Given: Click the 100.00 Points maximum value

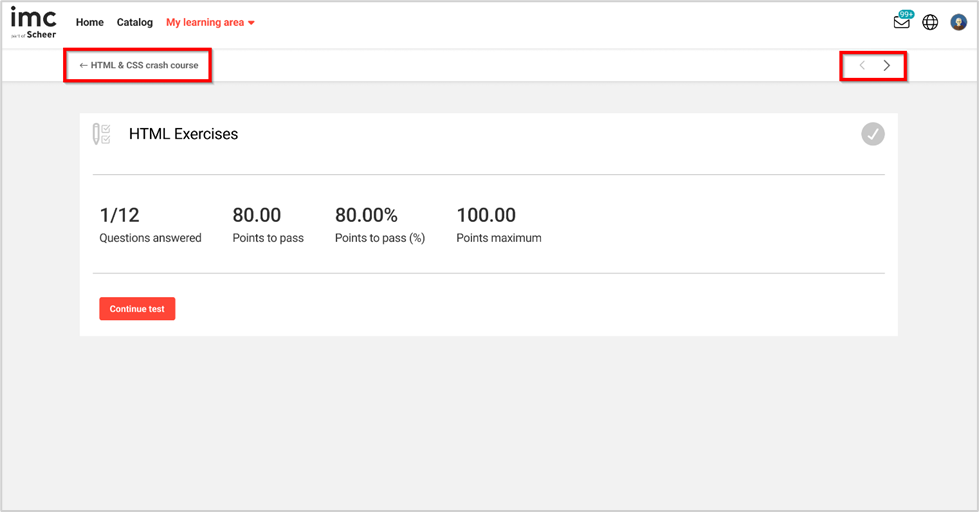Looking at the screenshot, I should 486,215.
